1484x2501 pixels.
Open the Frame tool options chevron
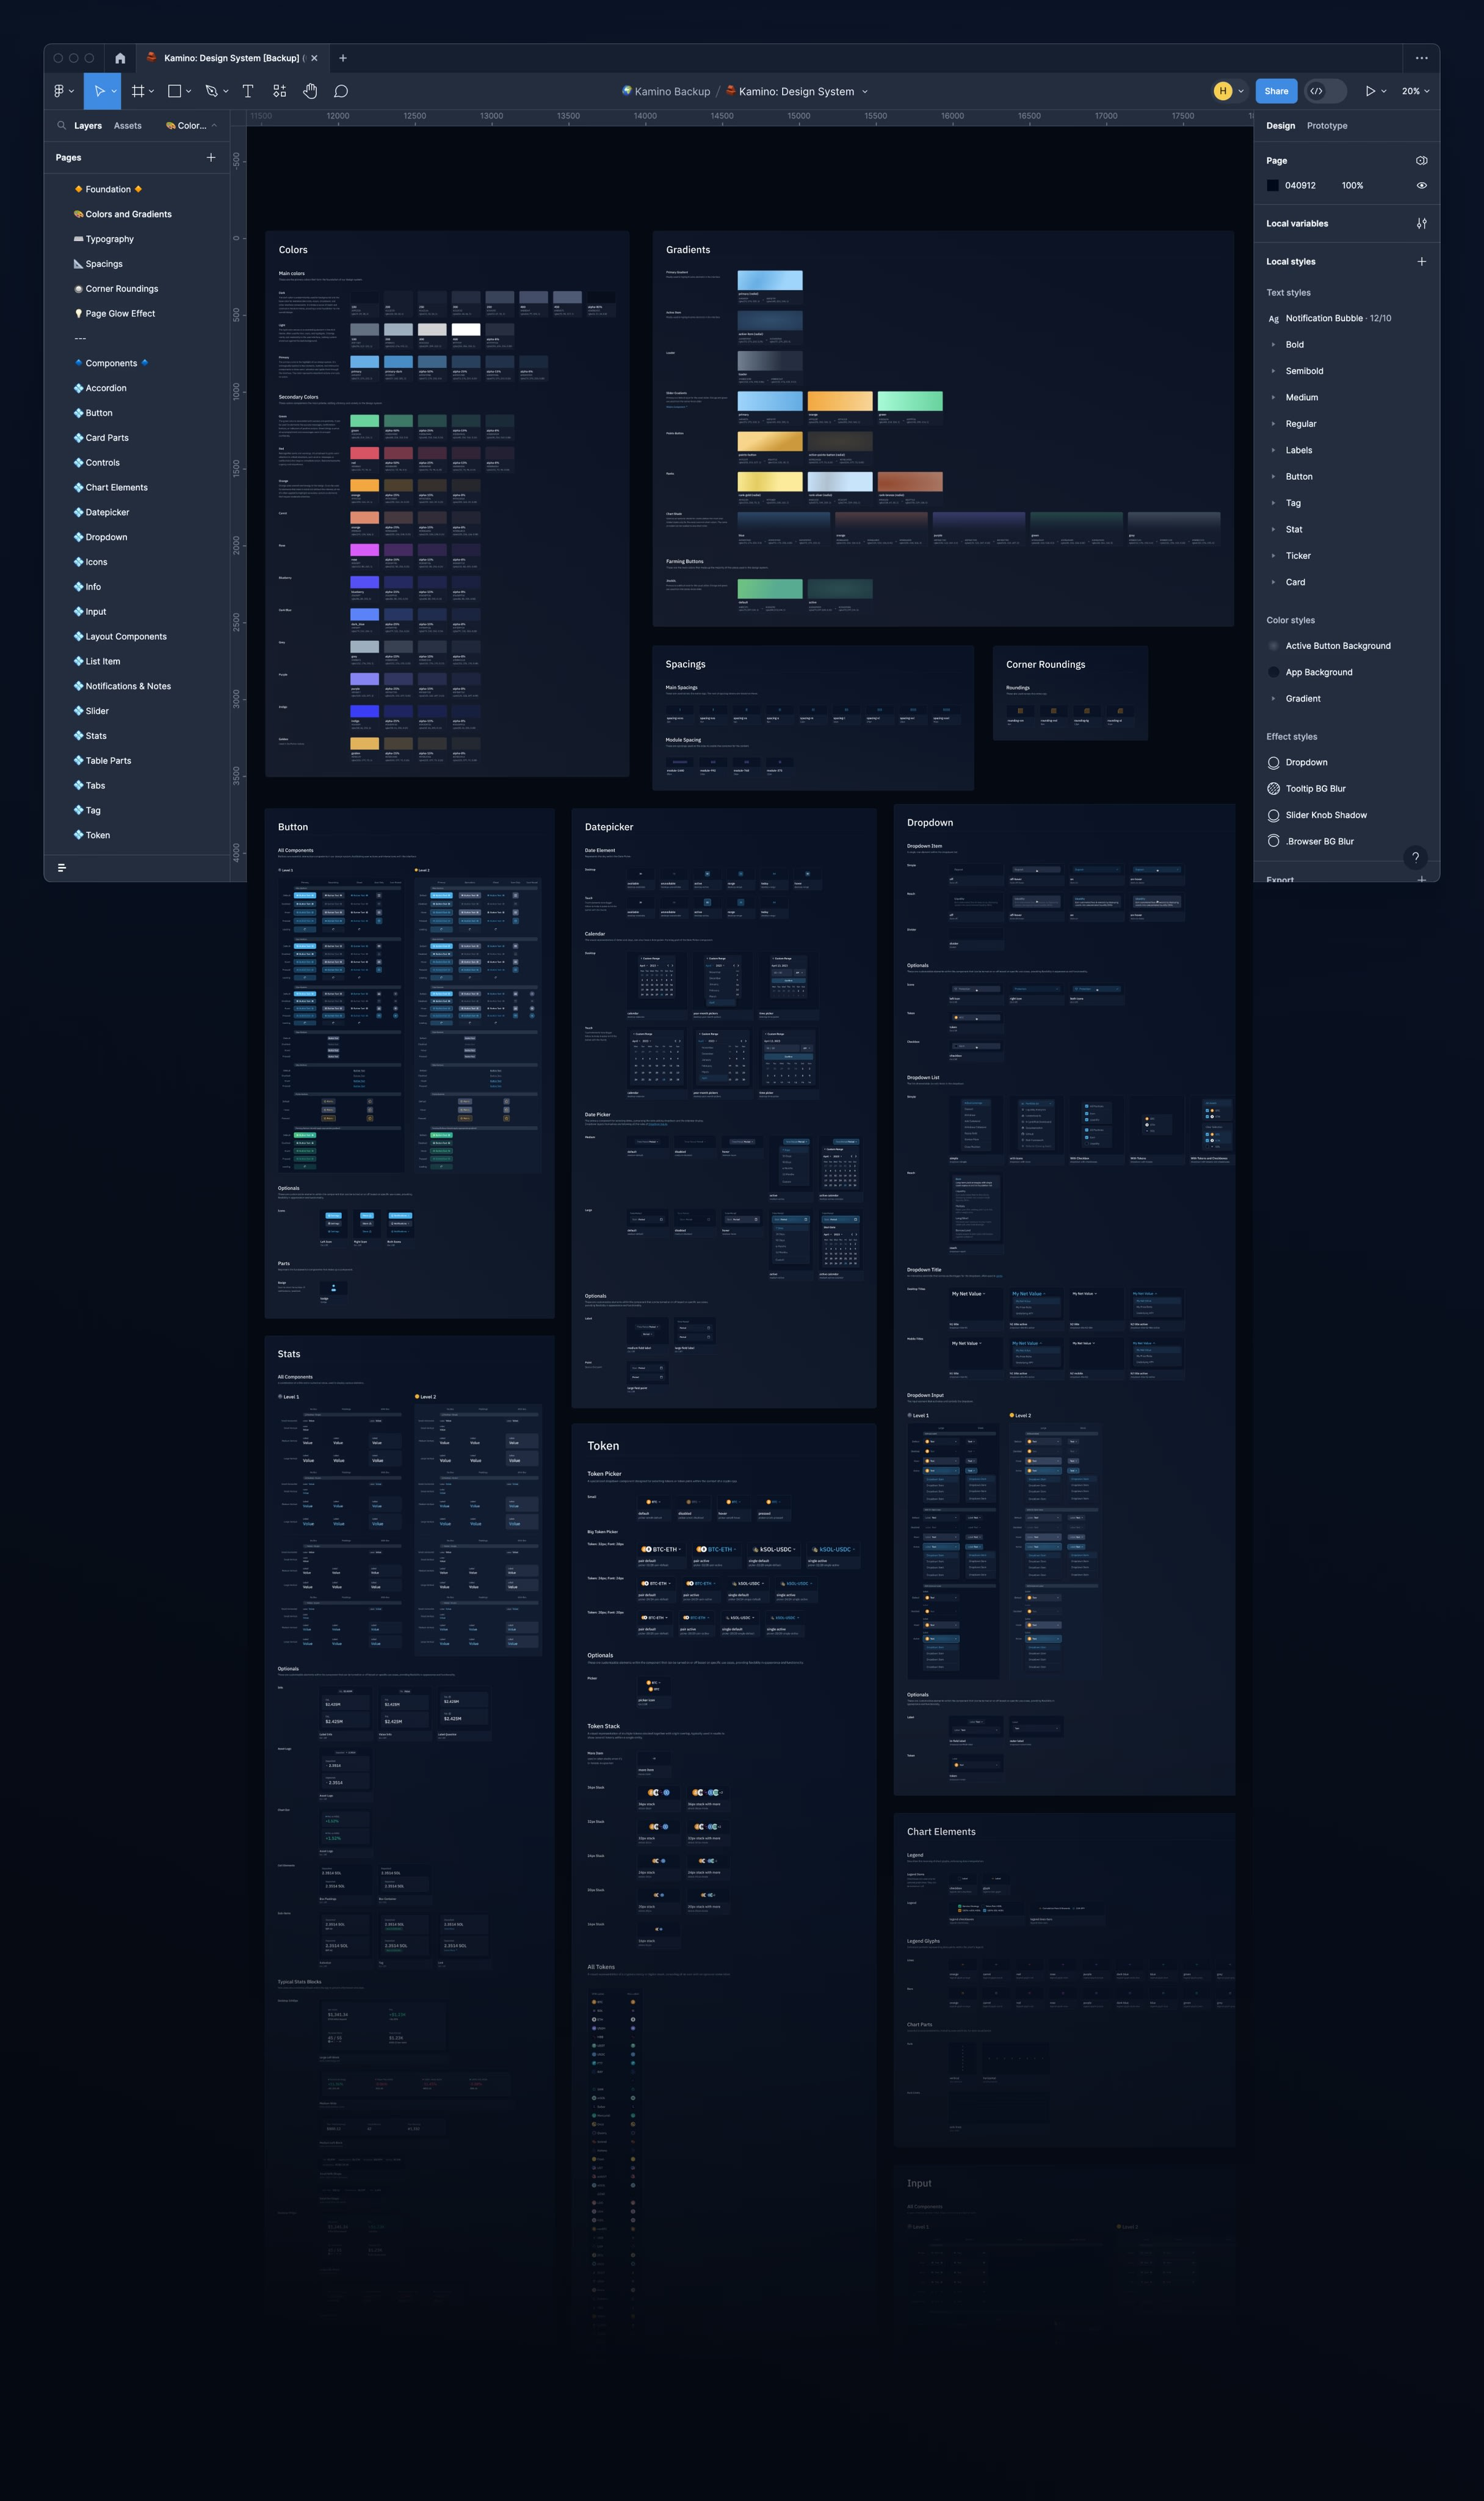[152, 91]
